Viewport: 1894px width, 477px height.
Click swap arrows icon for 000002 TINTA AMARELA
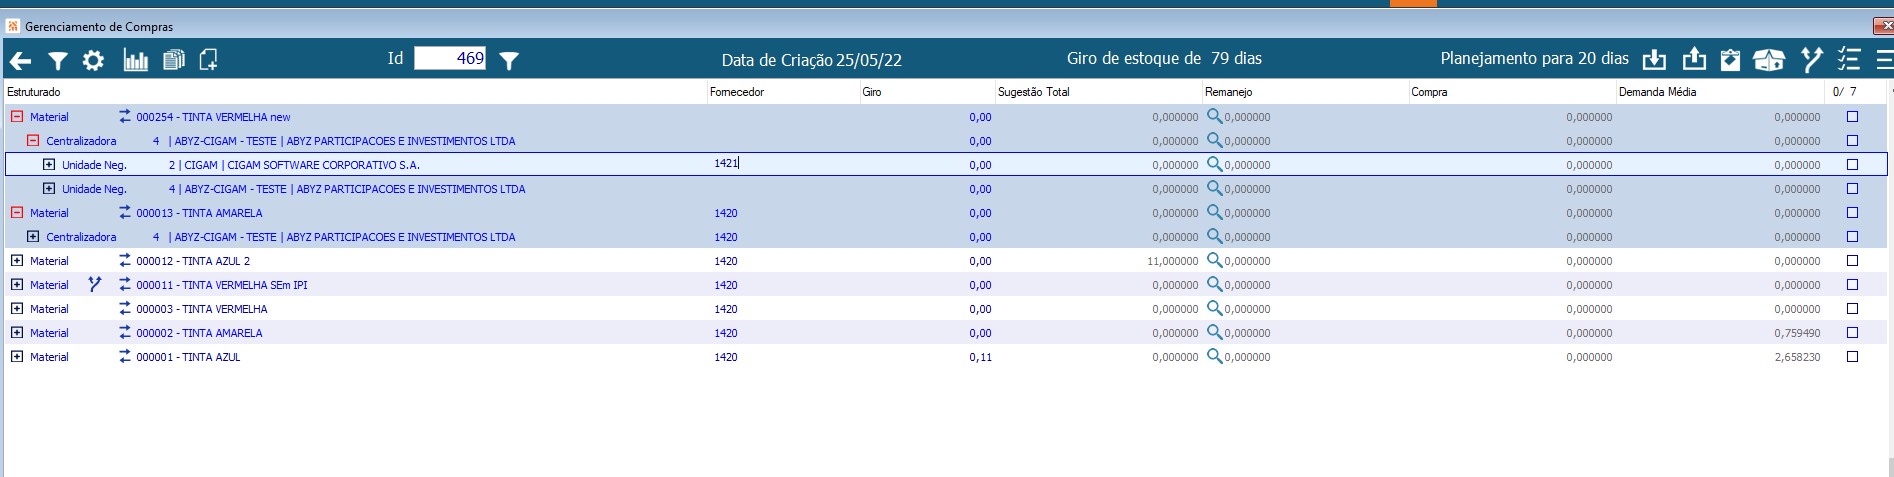pos(125,332)
